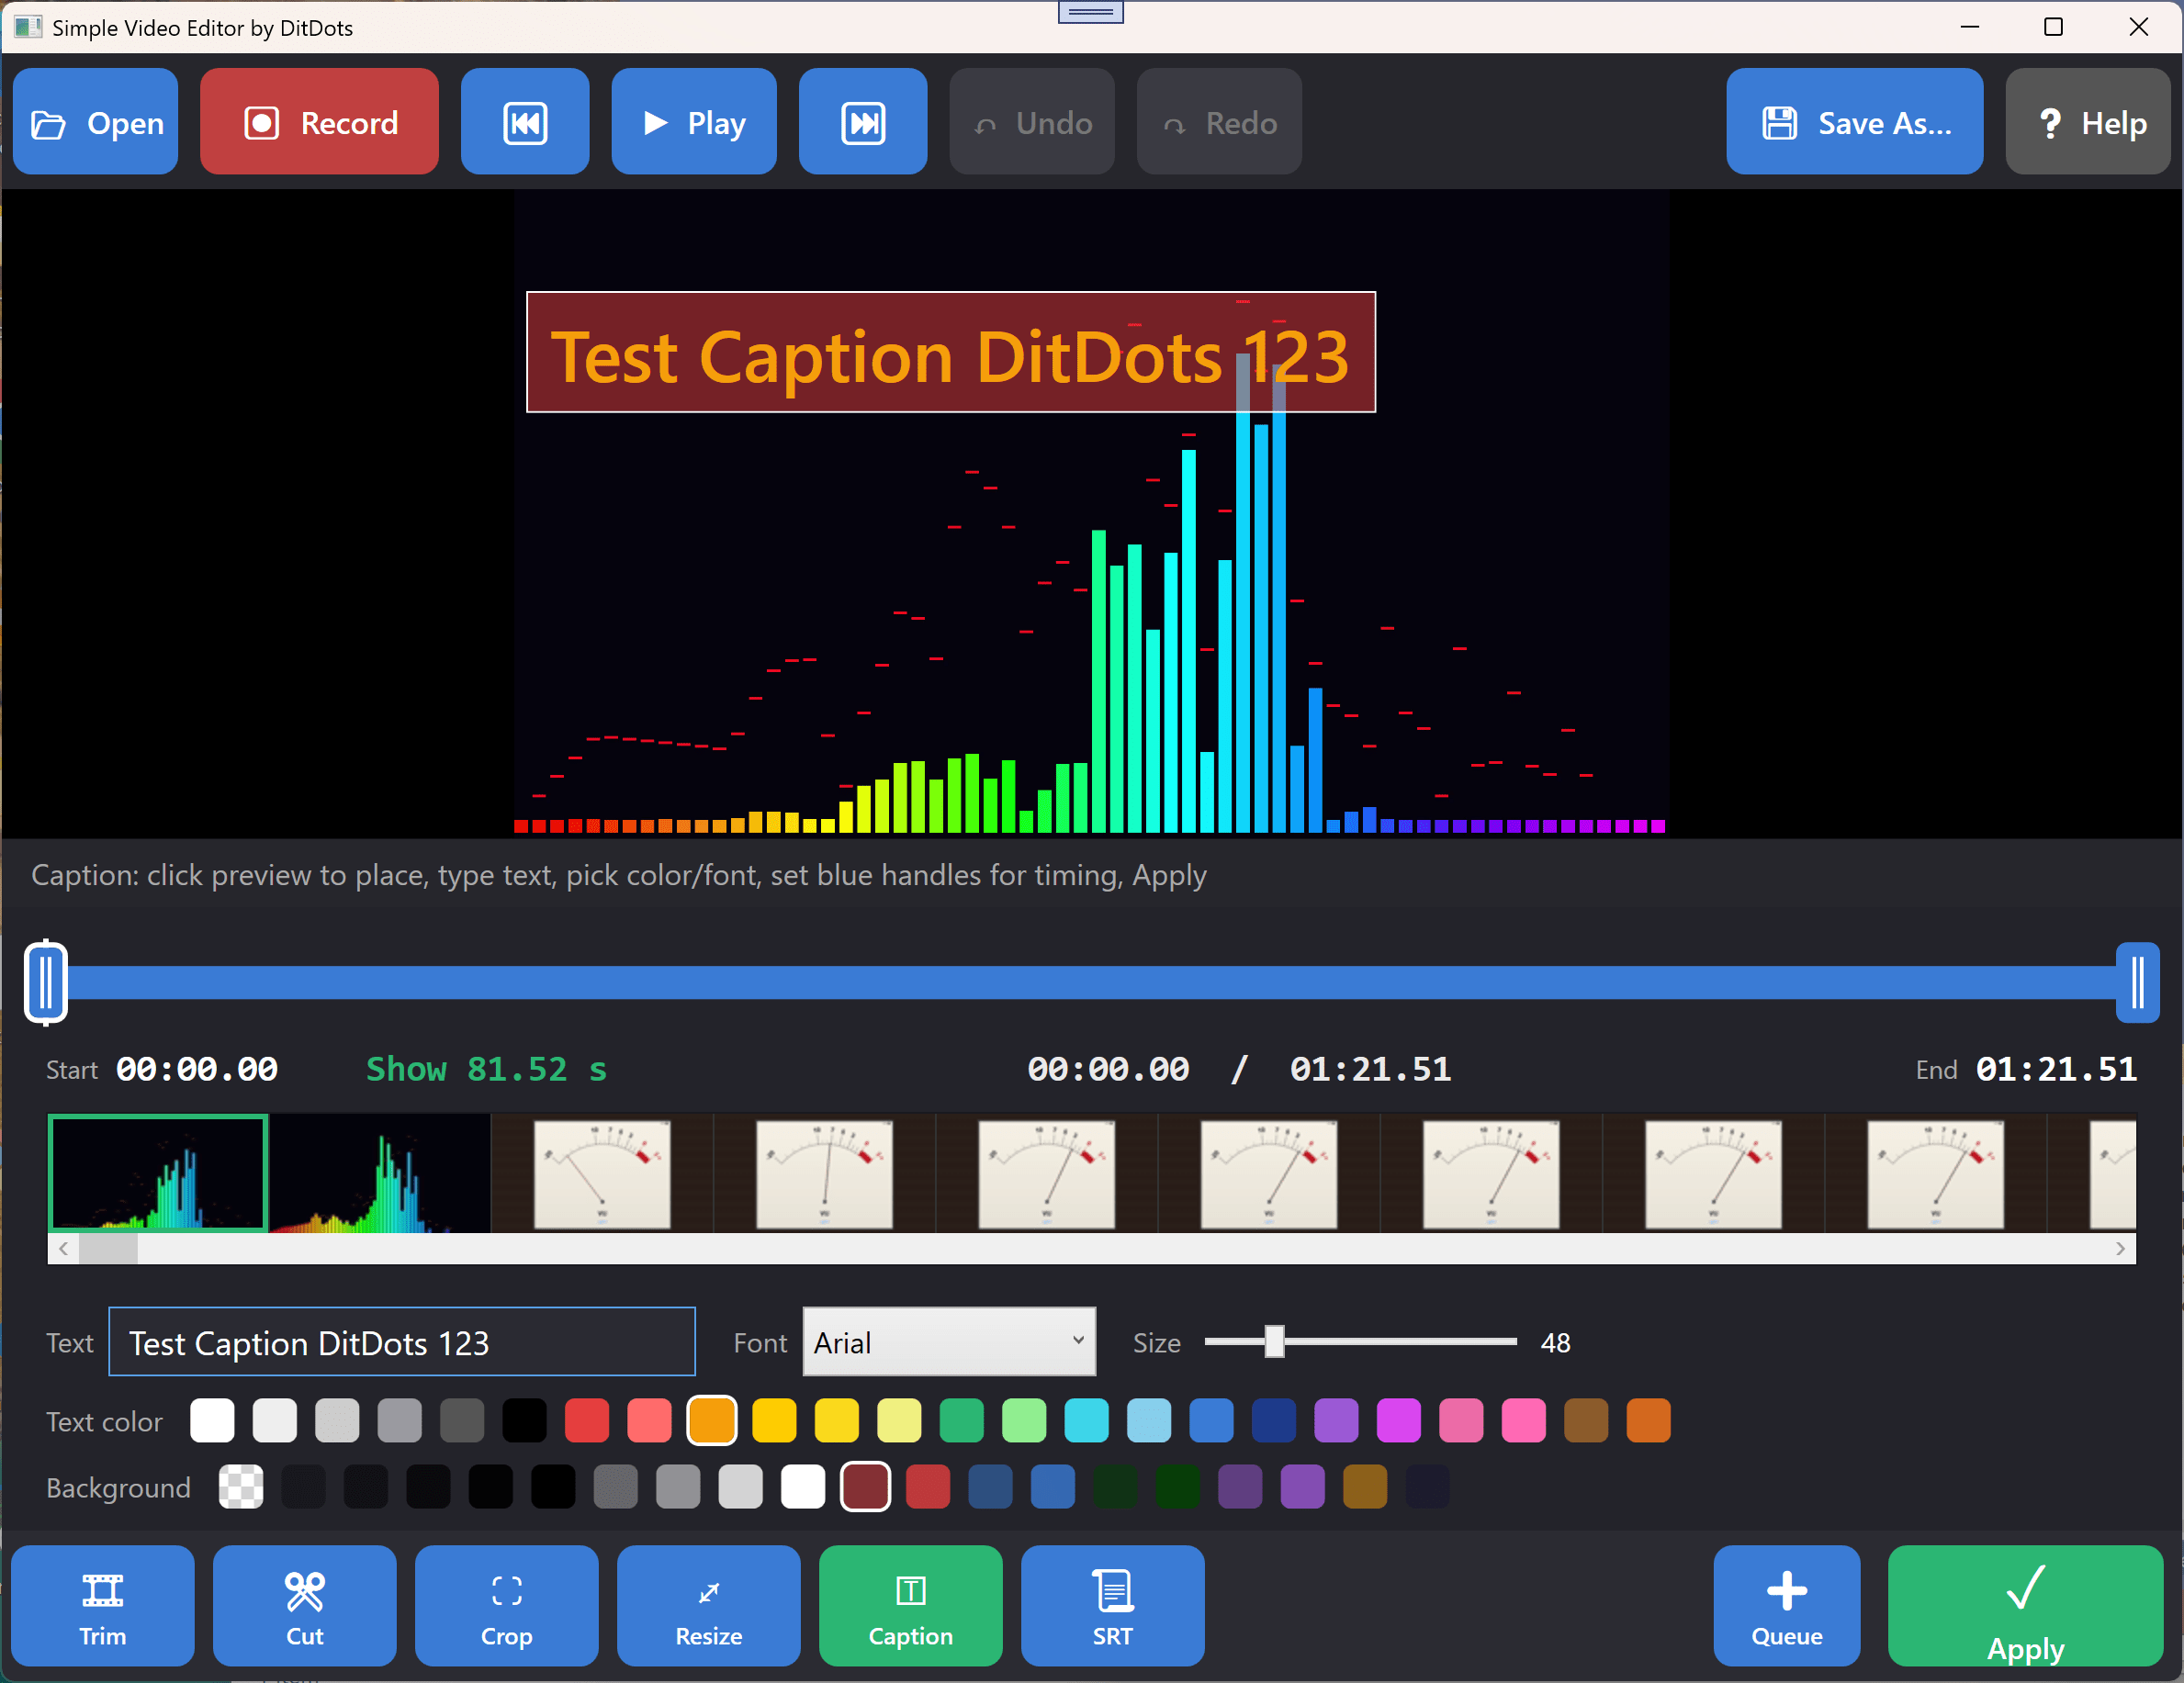This screenshot has width=2184, height=1683.
Task: Open the SRT subtitle tool
Action: click(1113, 1606)
